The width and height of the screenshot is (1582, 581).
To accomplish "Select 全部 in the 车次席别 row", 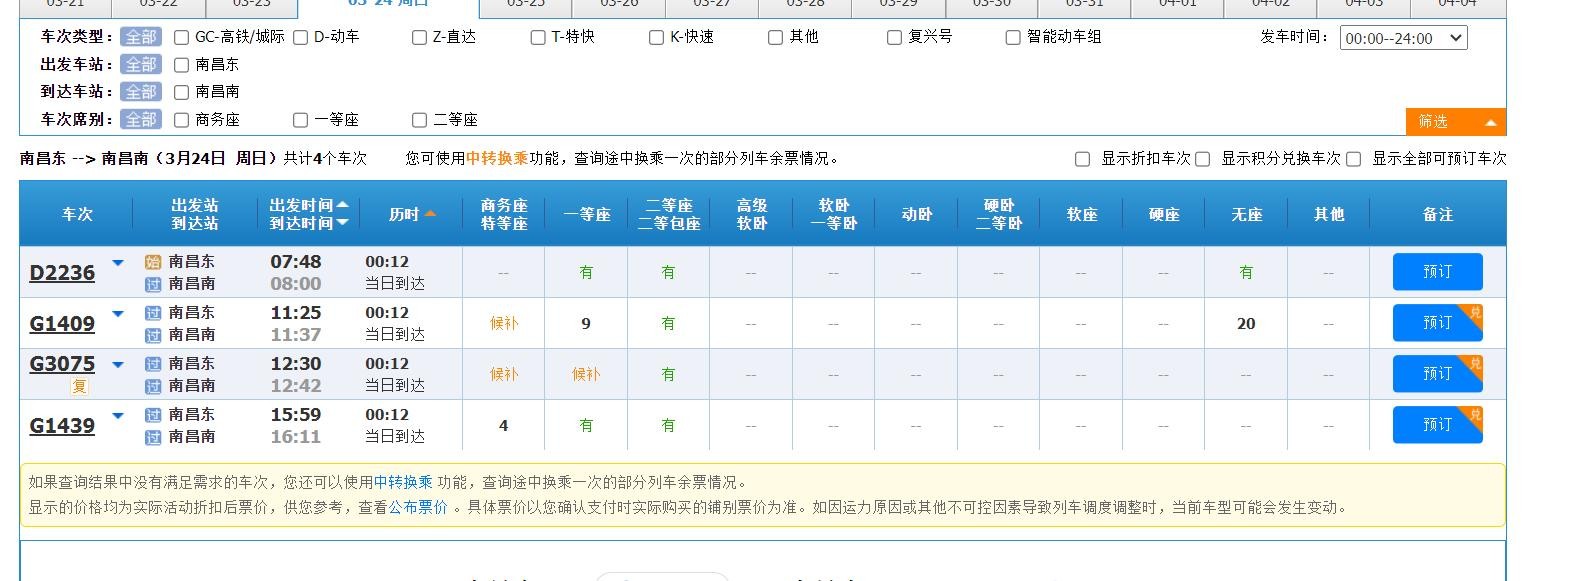I will tap(141, 119).
